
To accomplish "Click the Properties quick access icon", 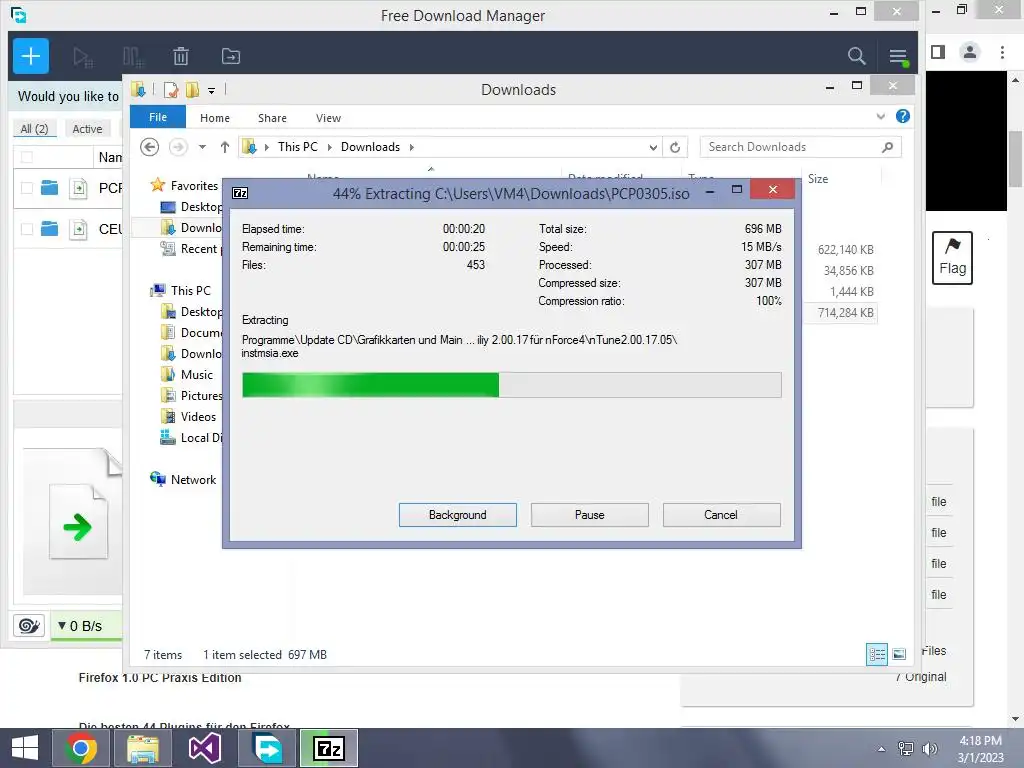I will tap(171, 90).
